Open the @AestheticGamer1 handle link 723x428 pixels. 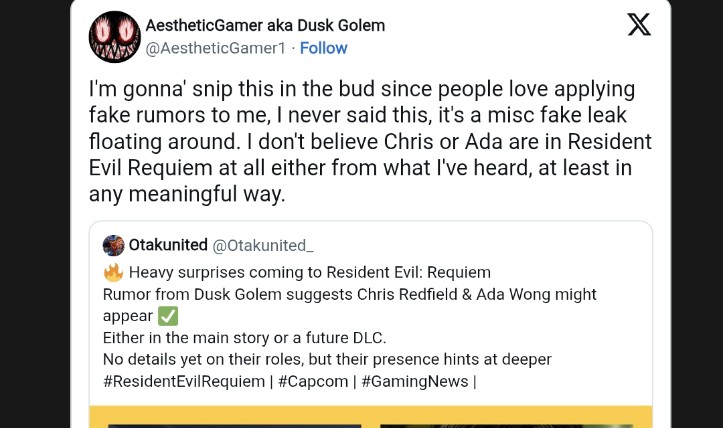[x=216, y=48]
